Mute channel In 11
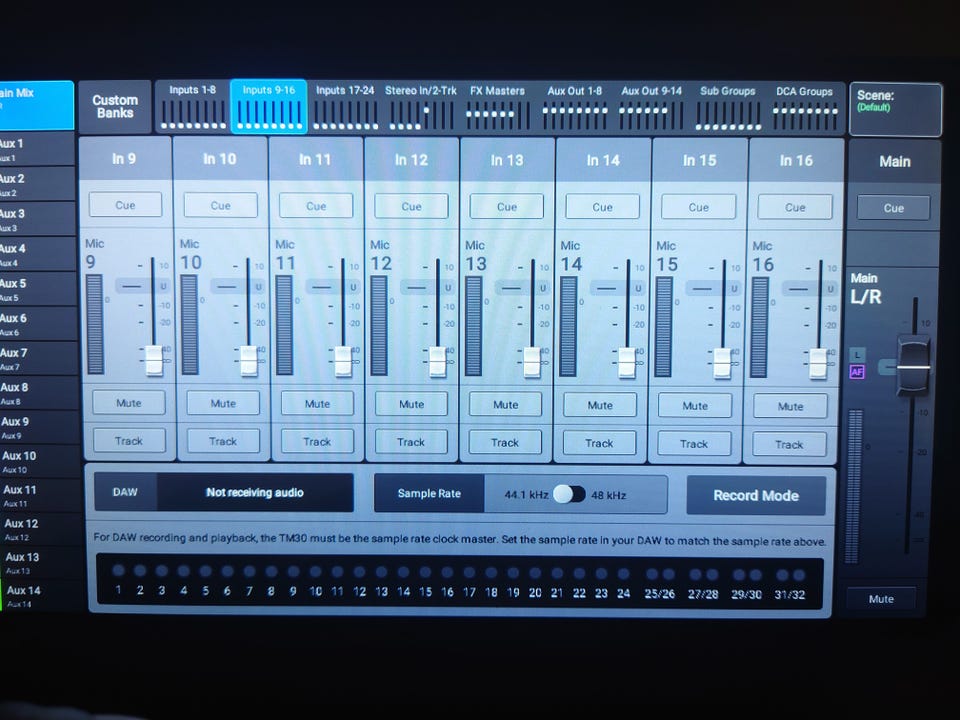The height and width of the screenshot is (720, 960). point(317,404)
